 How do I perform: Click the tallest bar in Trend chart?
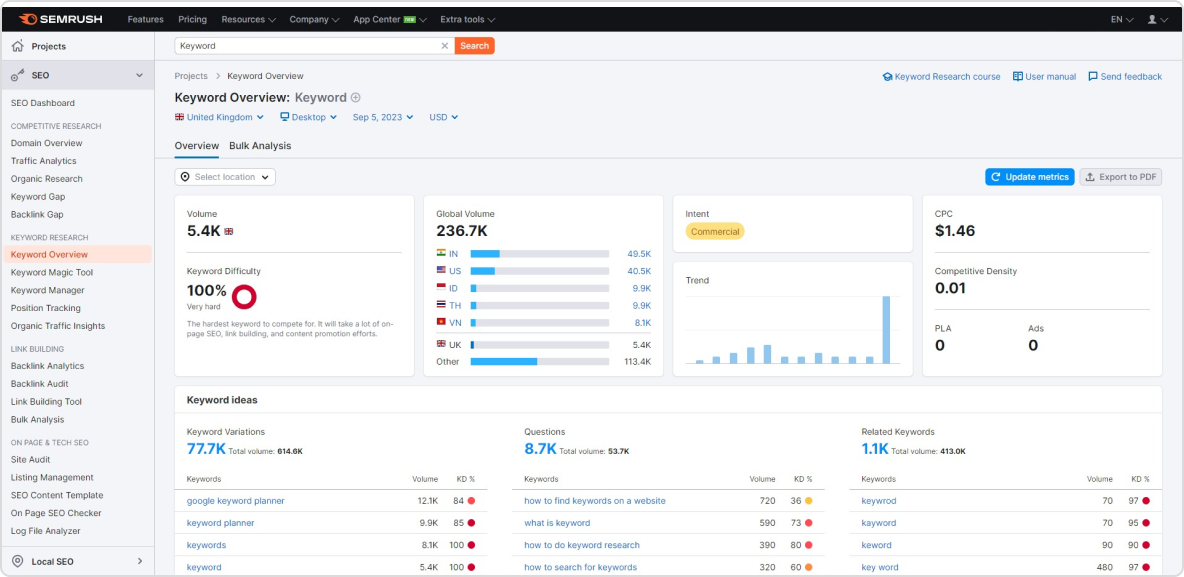[x=886, y=329]
